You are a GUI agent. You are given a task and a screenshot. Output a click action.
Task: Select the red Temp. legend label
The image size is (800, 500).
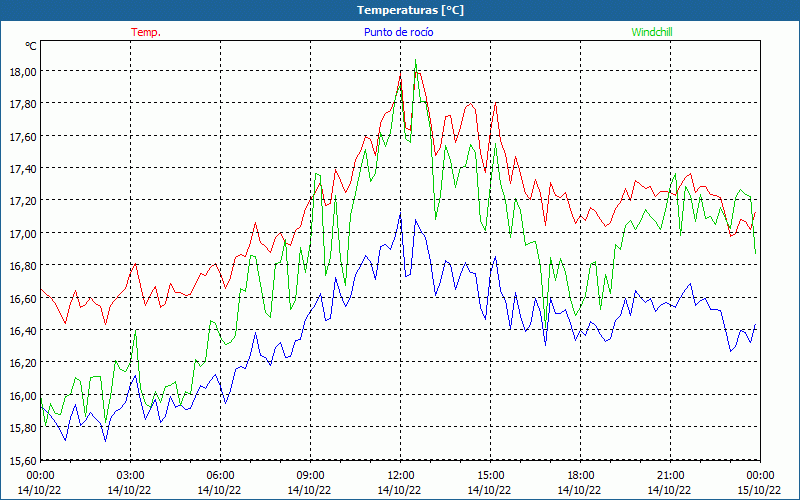click(146, 32)
